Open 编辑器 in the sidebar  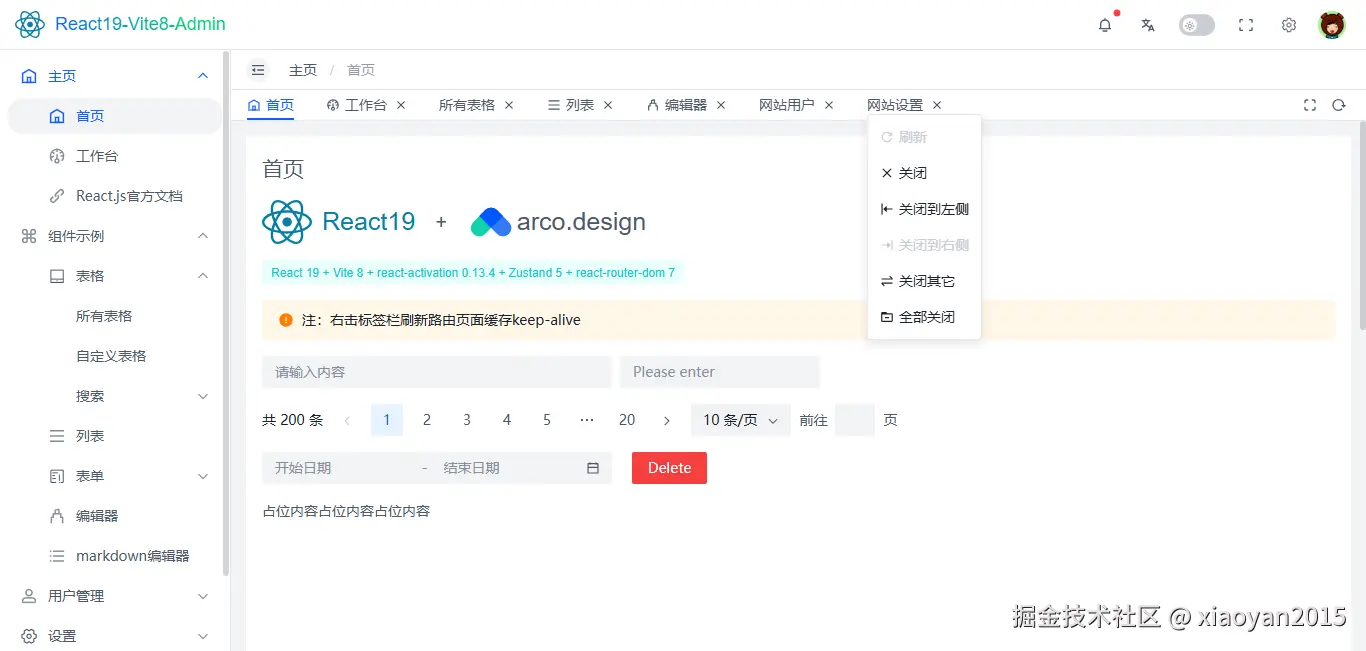point(115,516)
